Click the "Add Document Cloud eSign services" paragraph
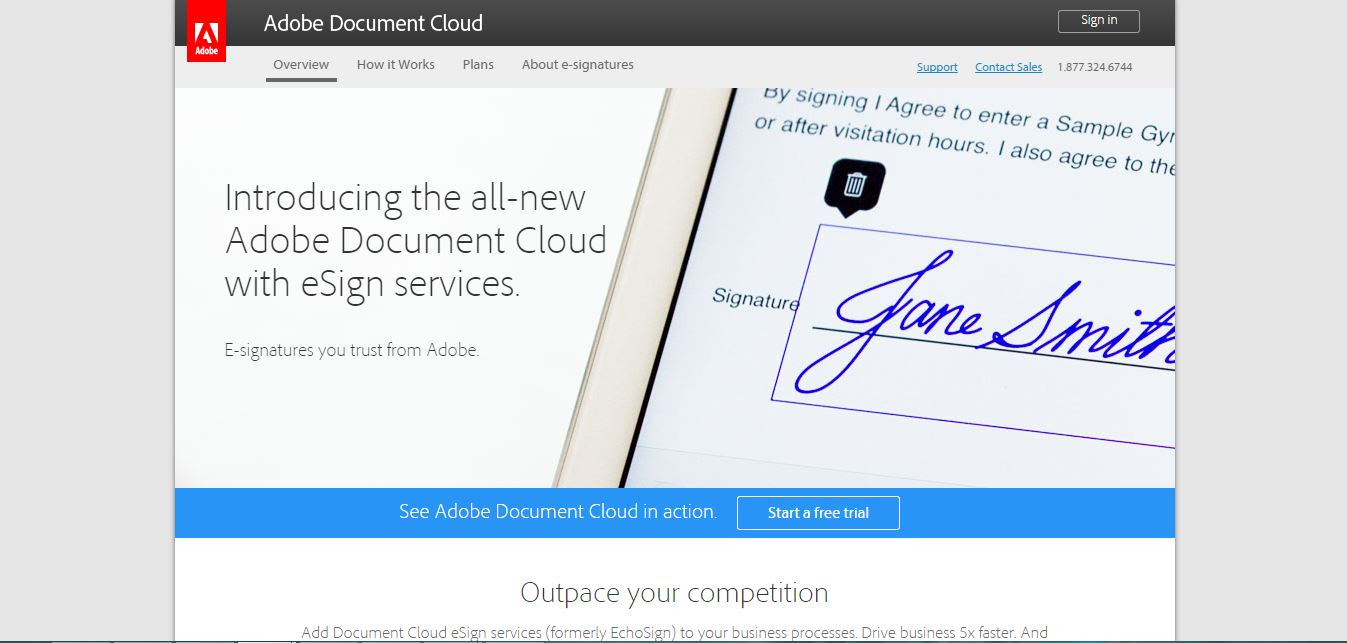The width and height of the screenshot is (1347, 643). pos(674,634)
